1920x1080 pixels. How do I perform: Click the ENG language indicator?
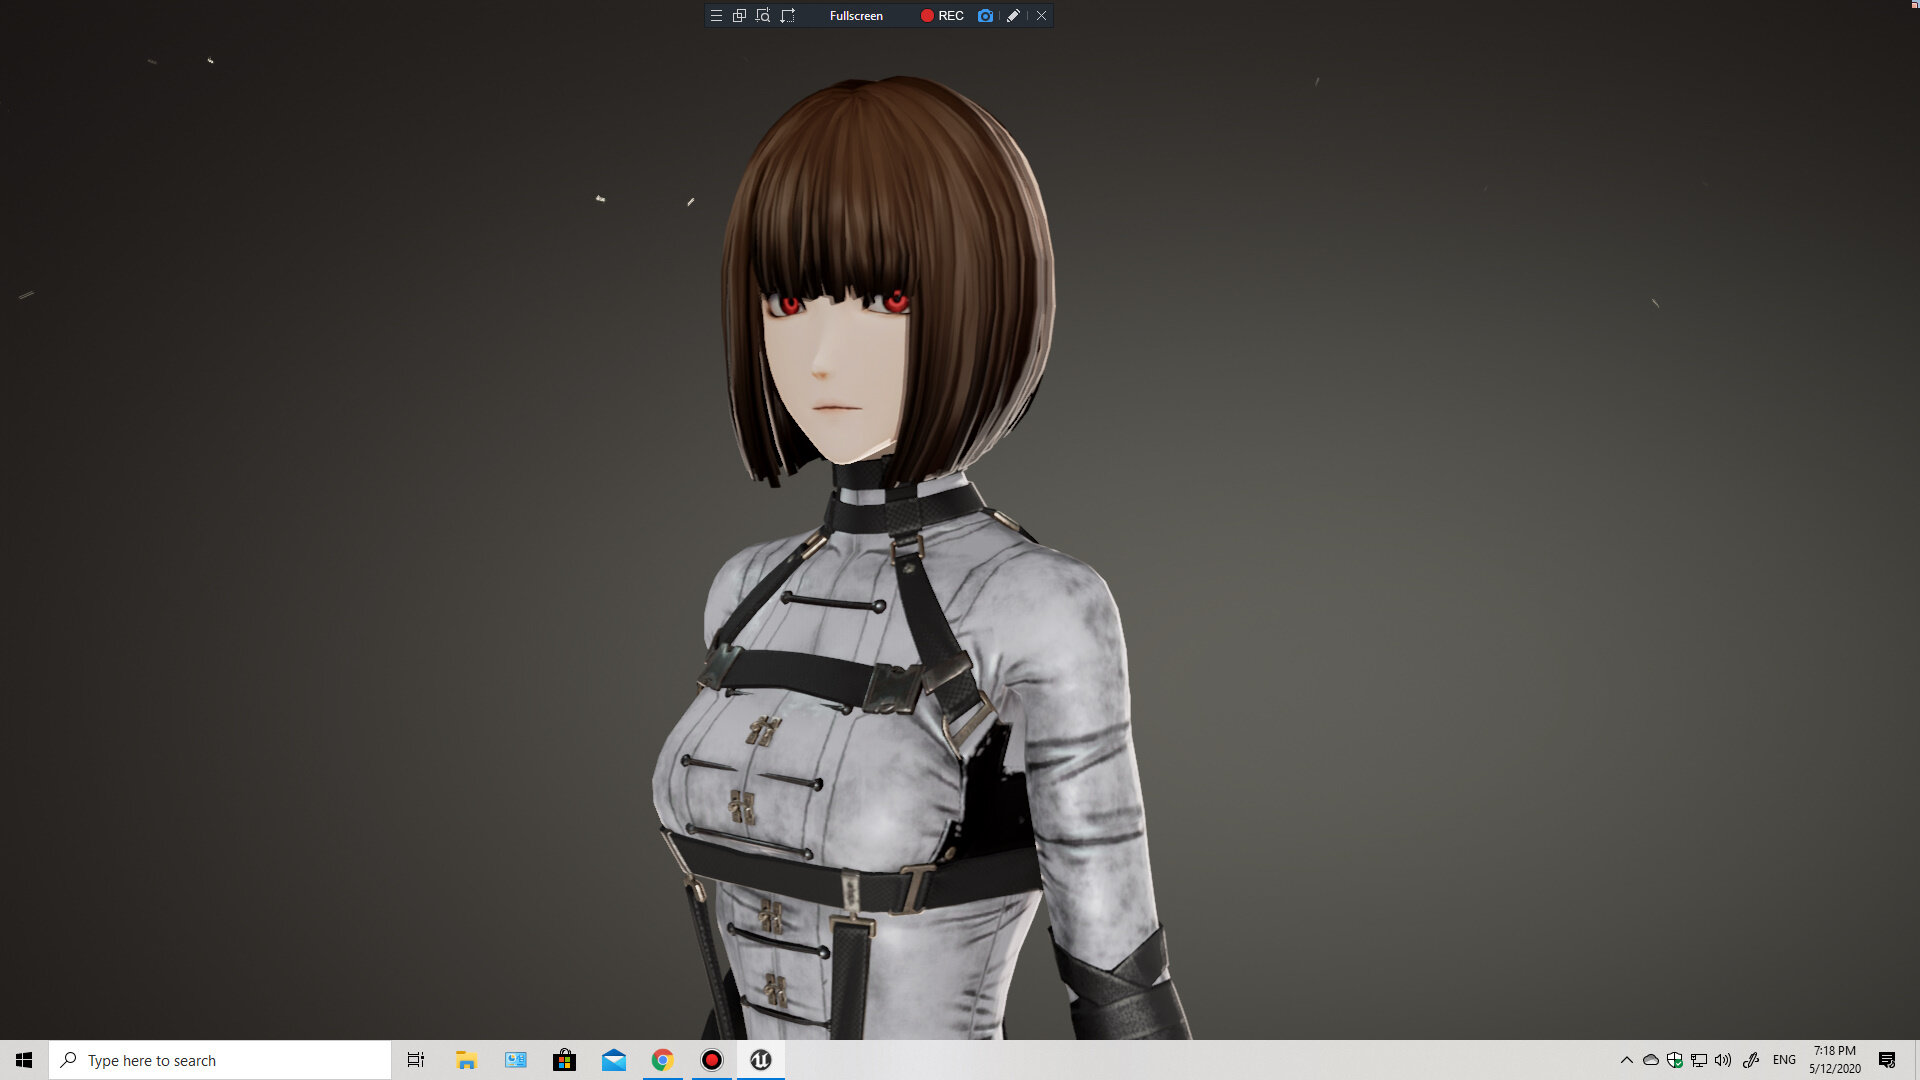(1784, 1060)
